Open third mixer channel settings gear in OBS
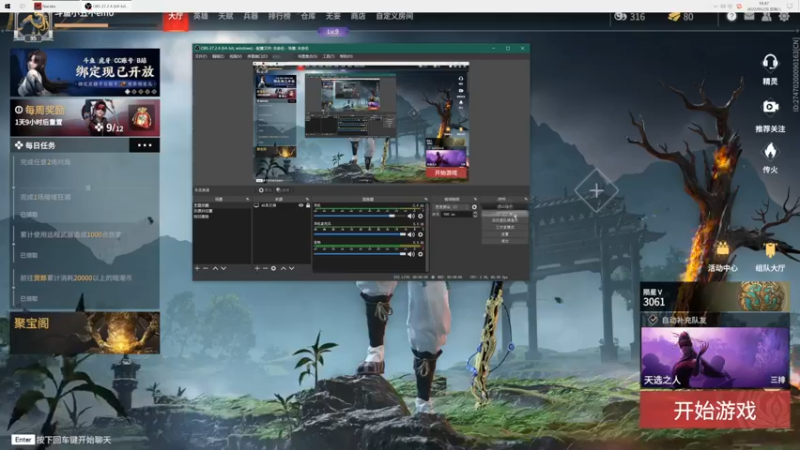The height and width of the screenshot is (450, 800). [x=420, y=254]
